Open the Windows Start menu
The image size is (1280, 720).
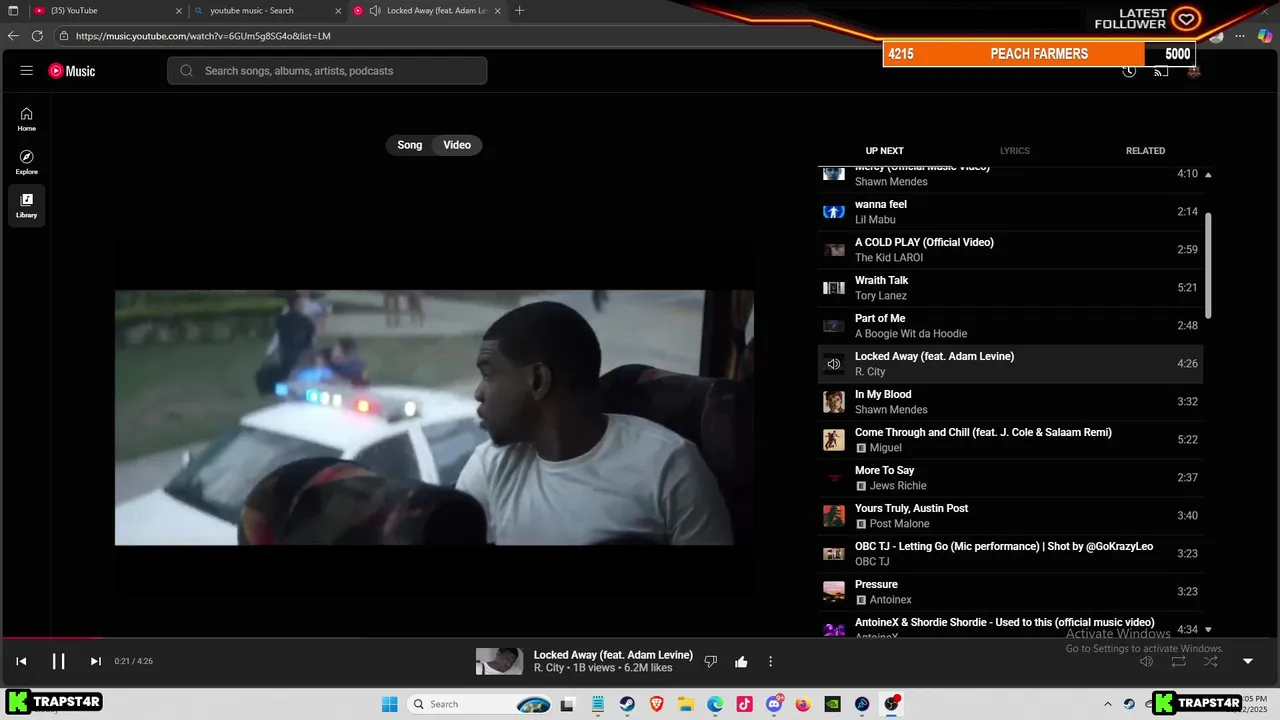click(390, 704)
